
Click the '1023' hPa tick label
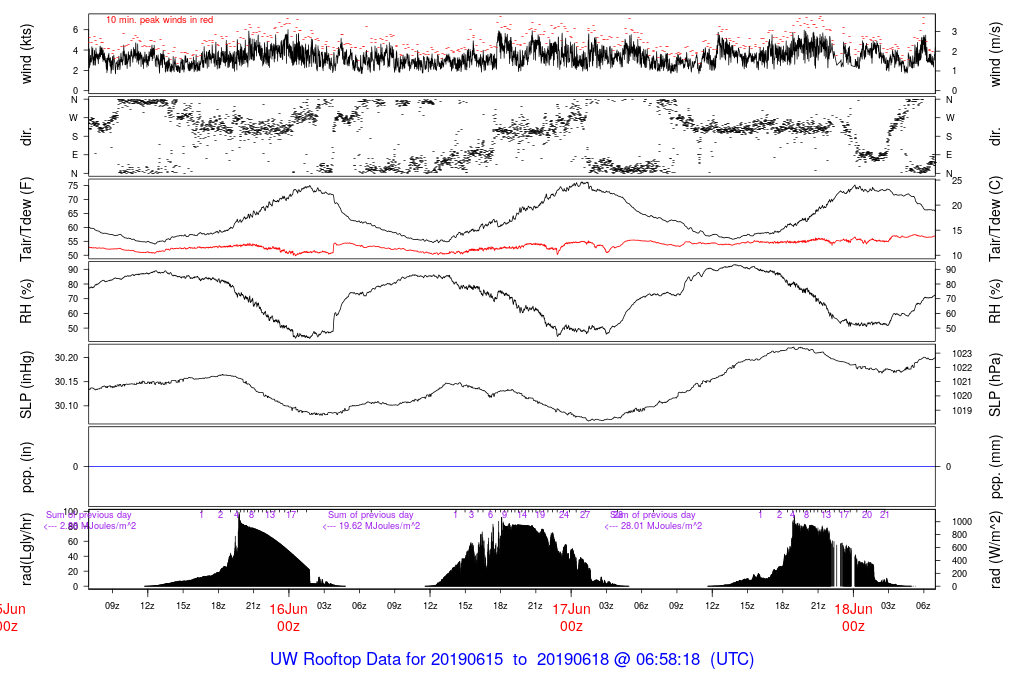click(x=962, y=353)
